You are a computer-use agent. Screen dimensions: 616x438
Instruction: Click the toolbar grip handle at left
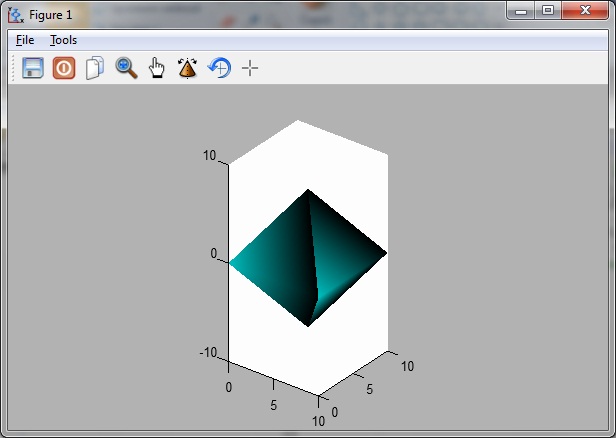(x=13, y=68)
